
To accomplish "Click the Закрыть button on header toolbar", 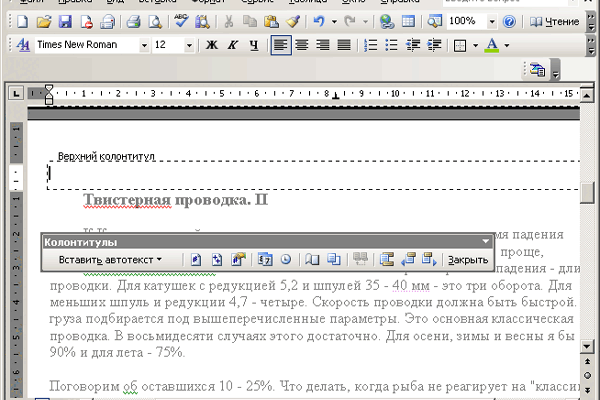I will 468,260.
